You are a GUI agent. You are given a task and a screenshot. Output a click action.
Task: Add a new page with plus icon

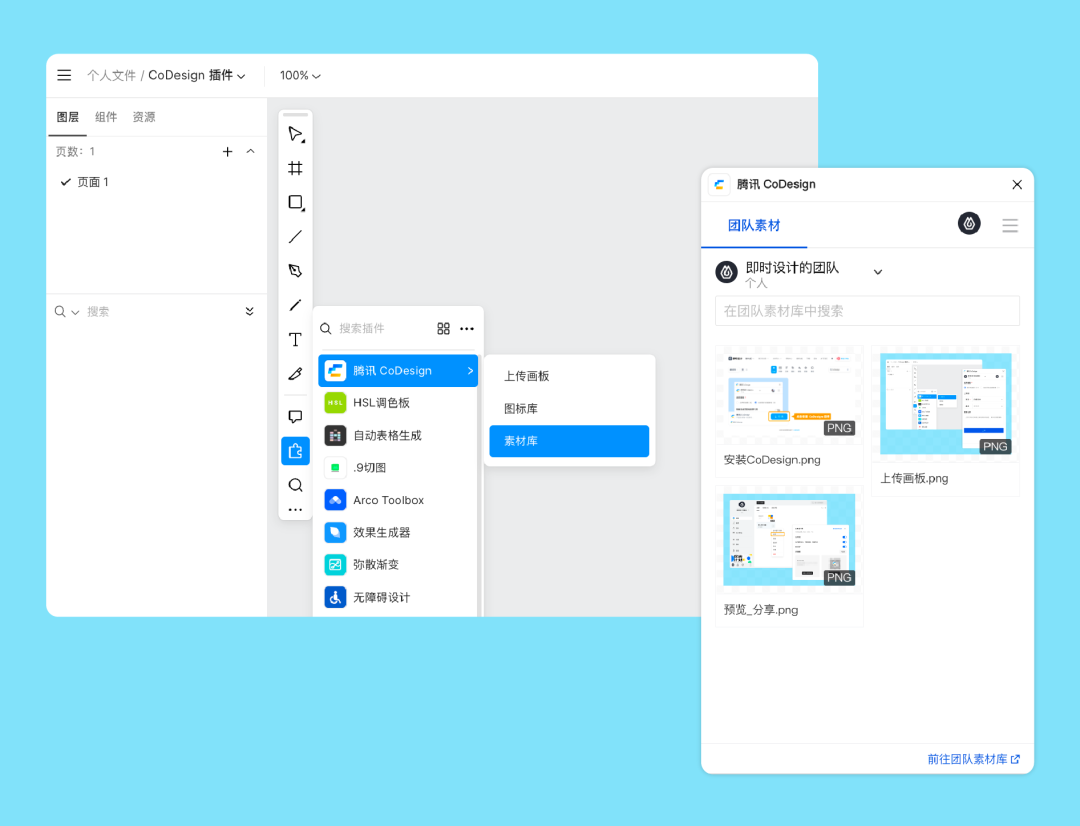point(227,152)
